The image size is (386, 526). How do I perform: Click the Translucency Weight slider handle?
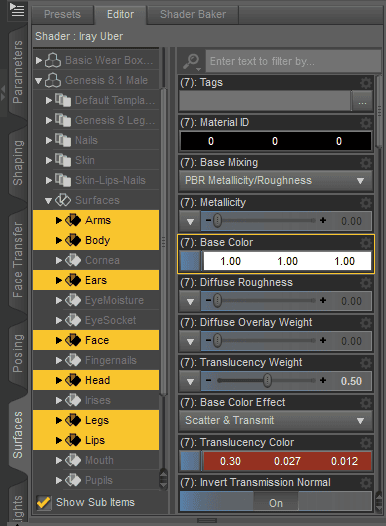pos(267,381)
